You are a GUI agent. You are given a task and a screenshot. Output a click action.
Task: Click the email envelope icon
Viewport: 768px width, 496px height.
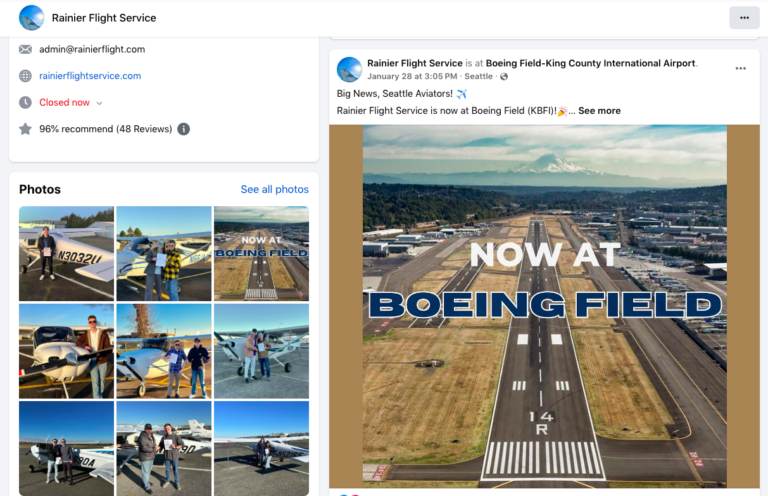25,49
